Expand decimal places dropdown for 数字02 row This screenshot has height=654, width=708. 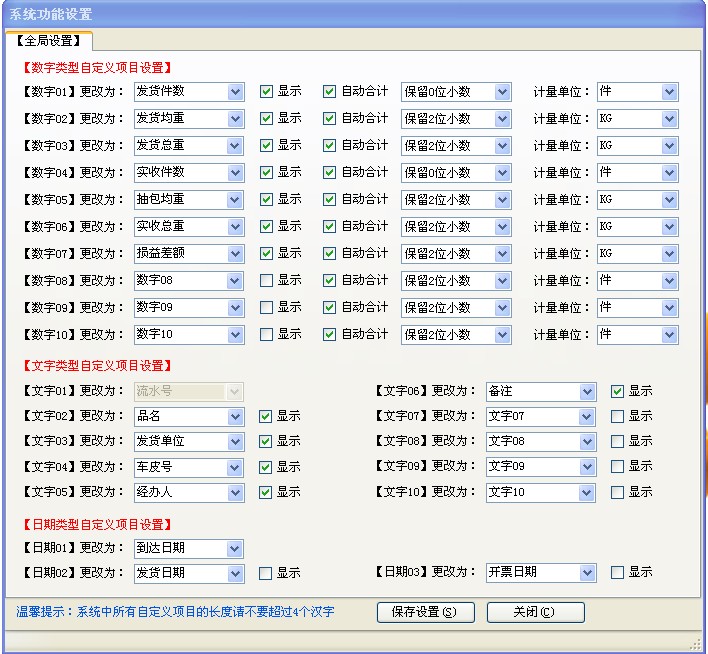click(x=502, y=119)
